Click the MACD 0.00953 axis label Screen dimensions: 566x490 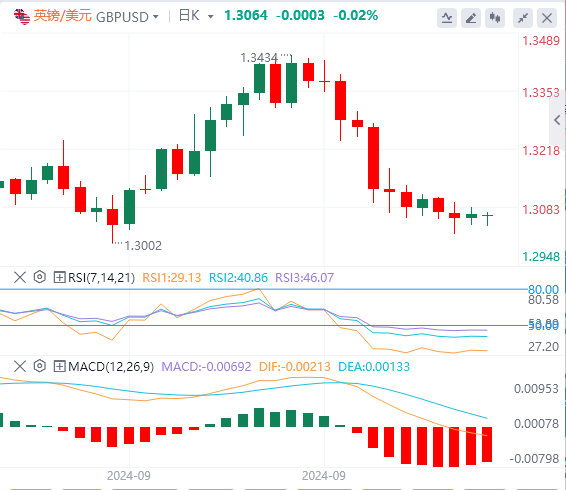536,389
